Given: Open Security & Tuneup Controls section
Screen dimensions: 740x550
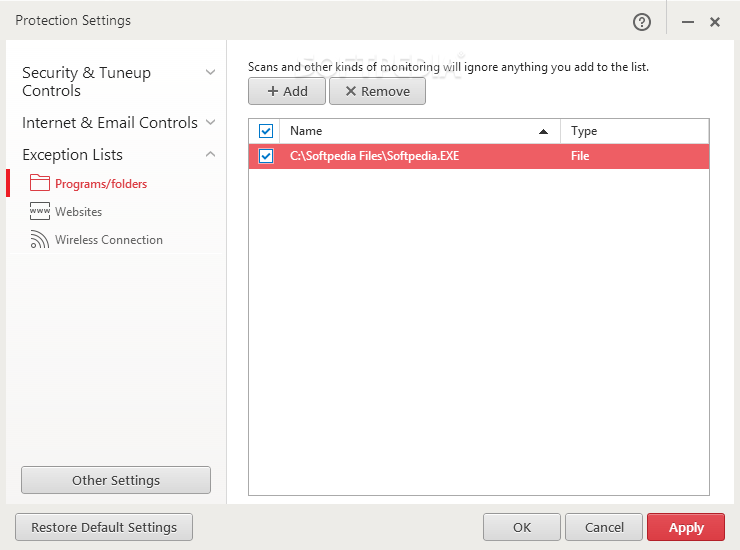Looking at the screenshot, I should [x=86, y=81].
